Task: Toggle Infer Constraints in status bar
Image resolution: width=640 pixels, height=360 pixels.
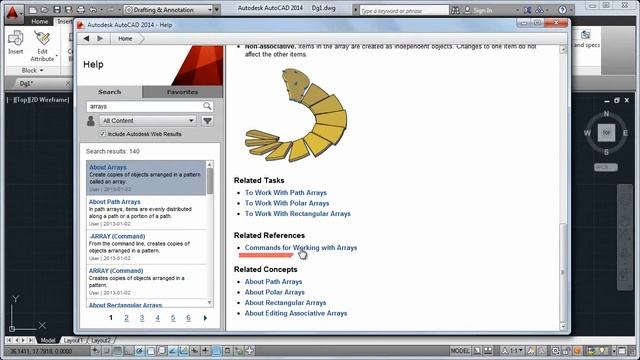Action: (96, 351)
